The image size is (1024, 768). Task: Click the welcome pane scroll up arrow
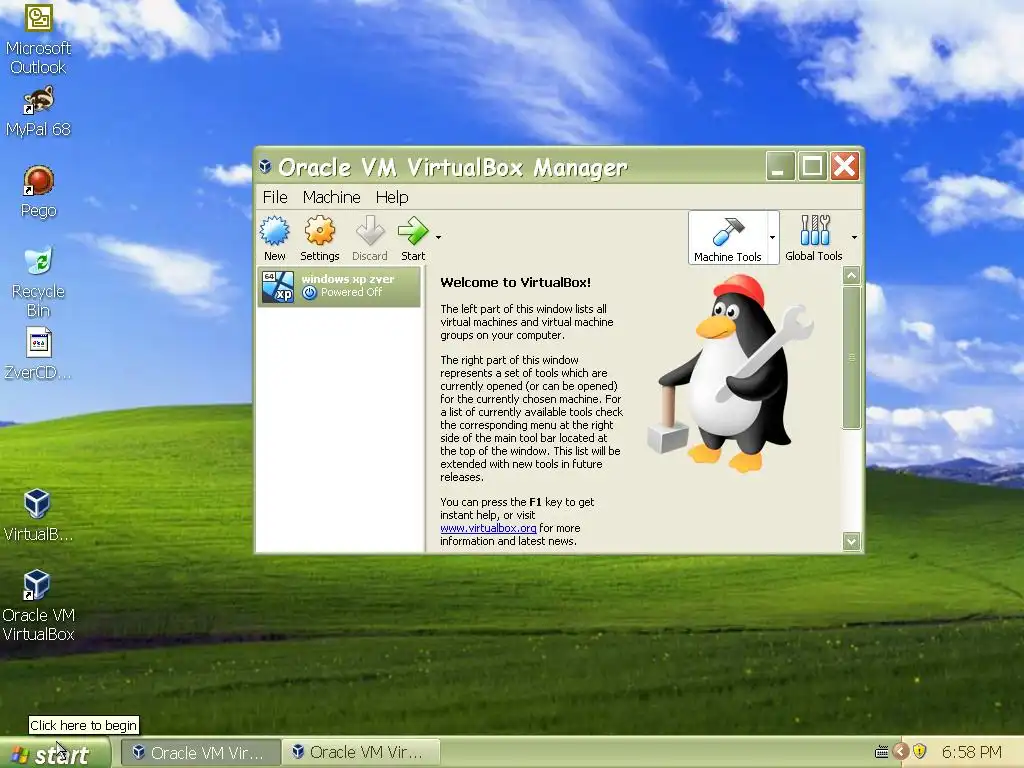(851, 276)
